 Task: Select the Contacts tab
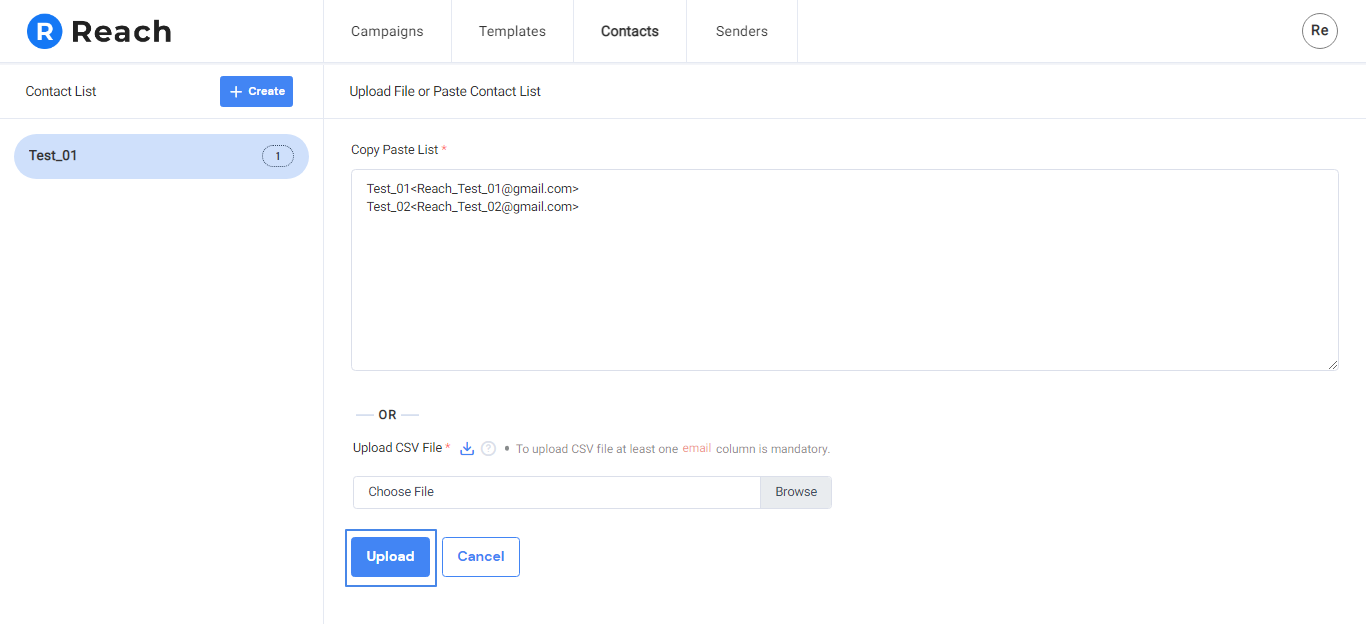tap(630, 31)
